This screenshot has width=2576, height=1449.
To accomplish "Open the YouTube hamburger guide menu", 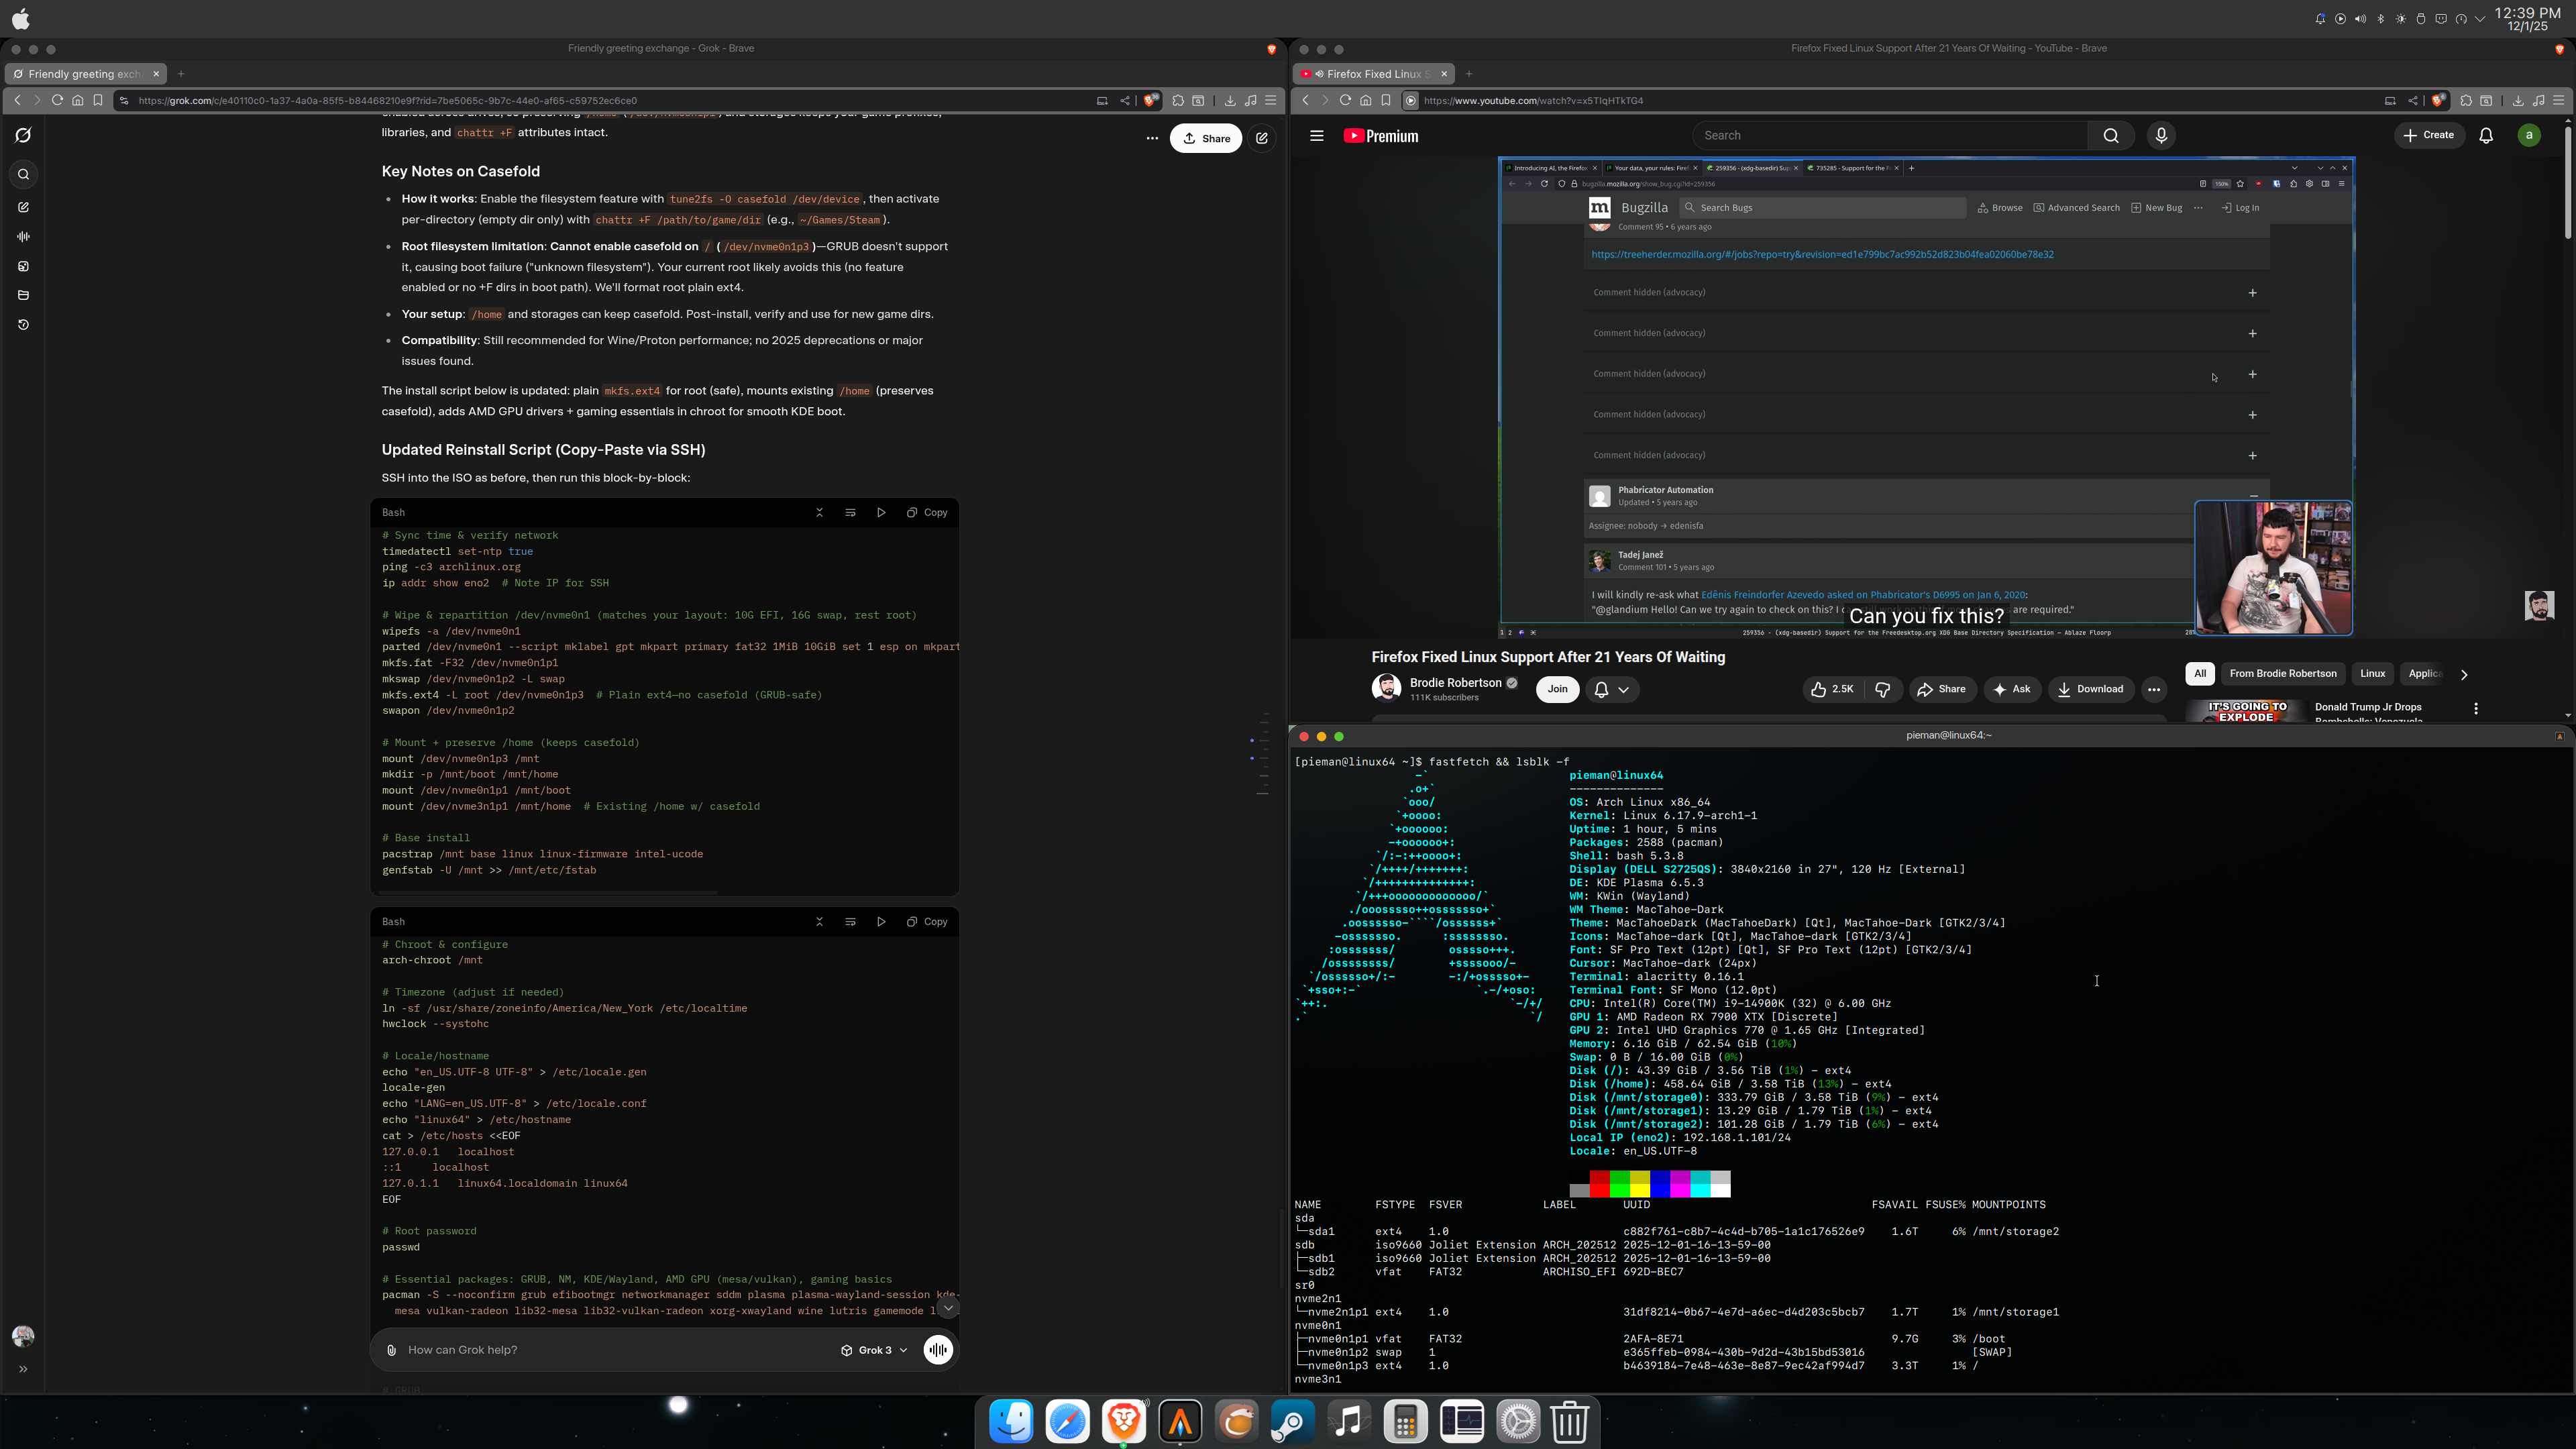I will point(1316,136).
